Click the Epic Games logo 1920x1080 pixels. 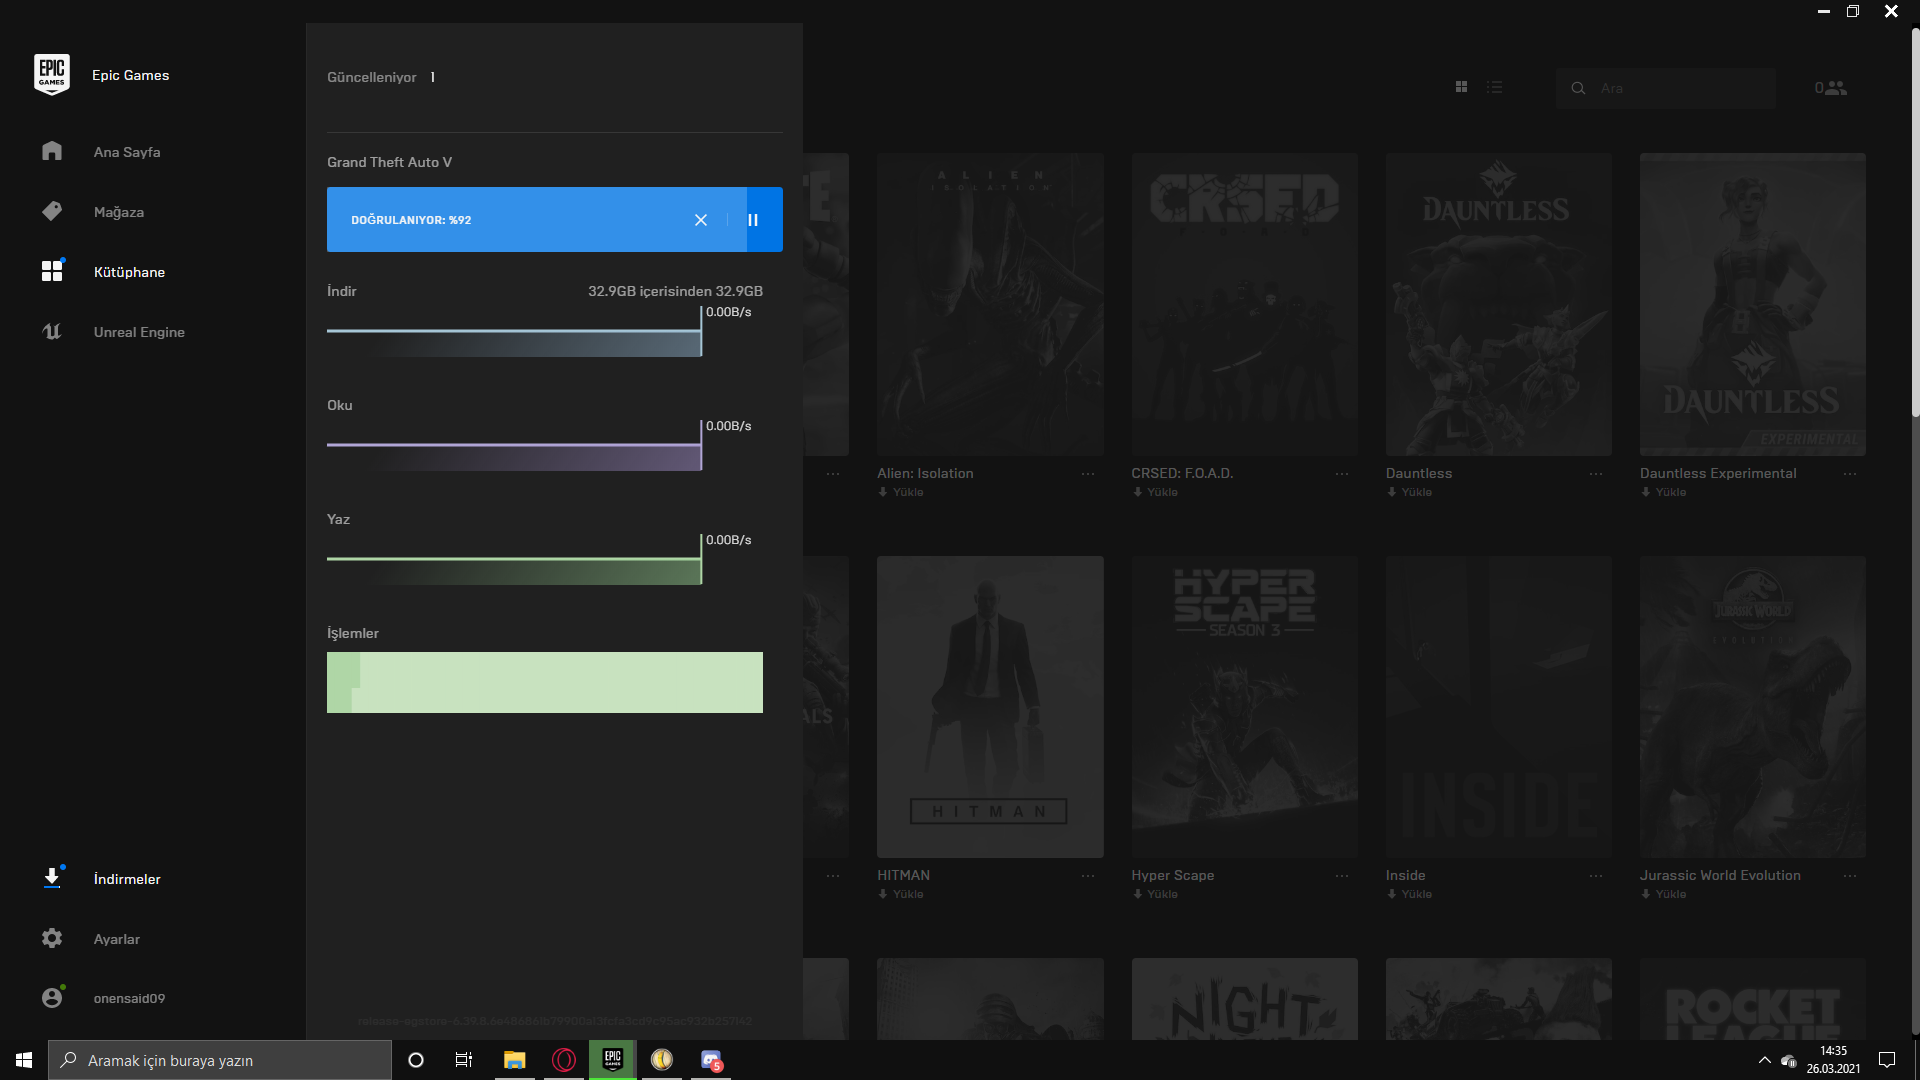coord(52,75)
